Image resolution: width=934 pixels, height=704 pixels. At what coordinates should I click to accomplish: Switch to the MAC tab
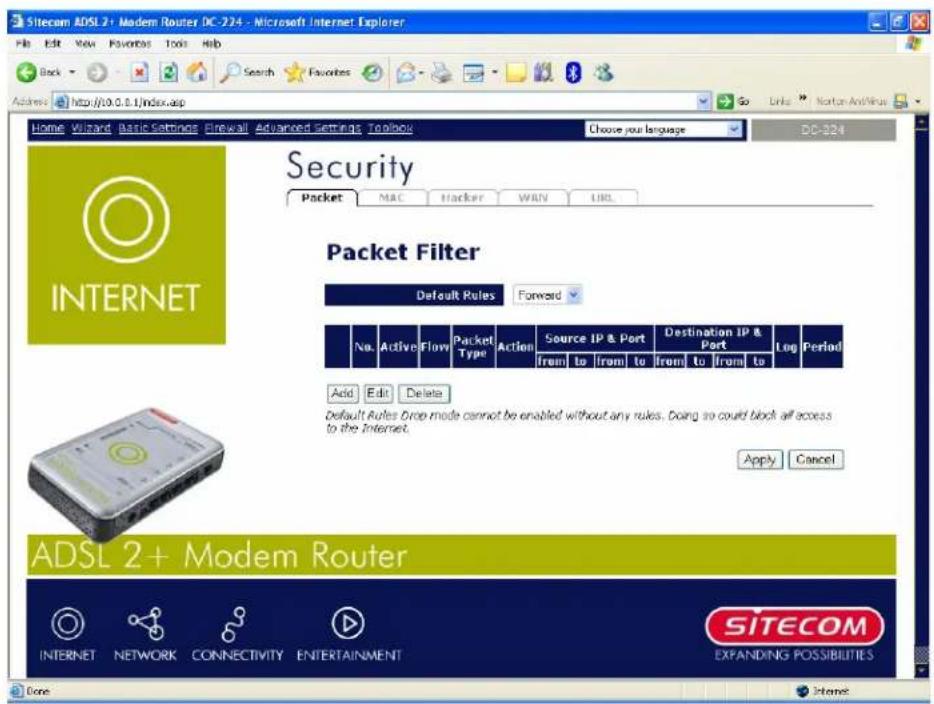392,198
